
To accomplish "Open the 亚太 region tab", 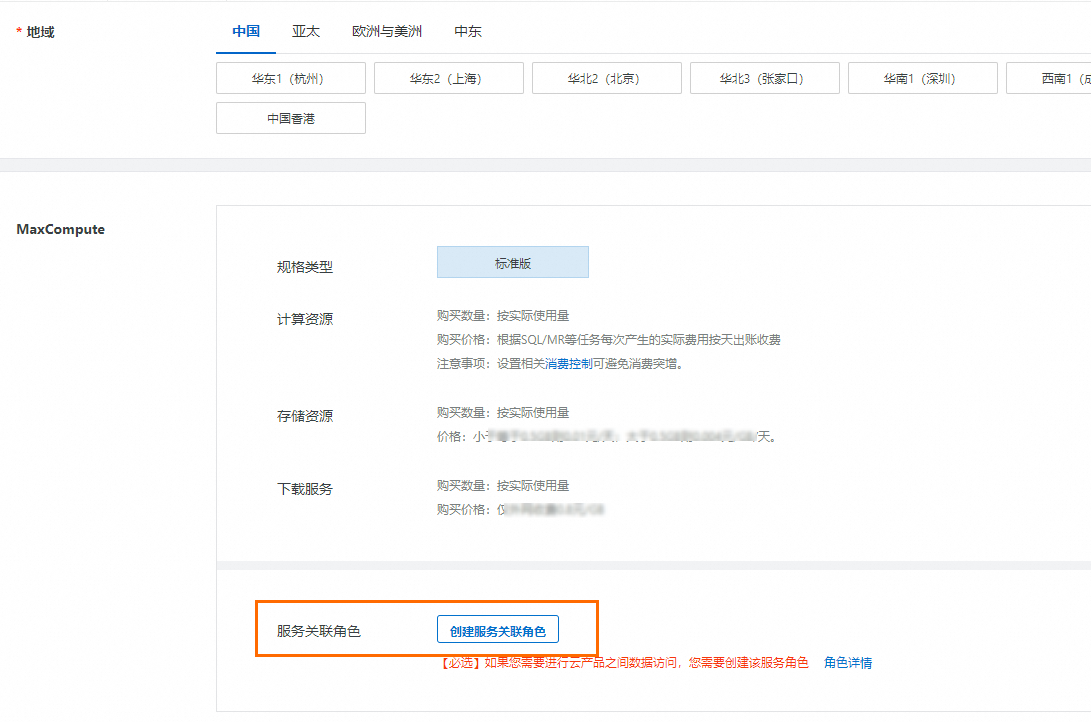I will 306,31.
